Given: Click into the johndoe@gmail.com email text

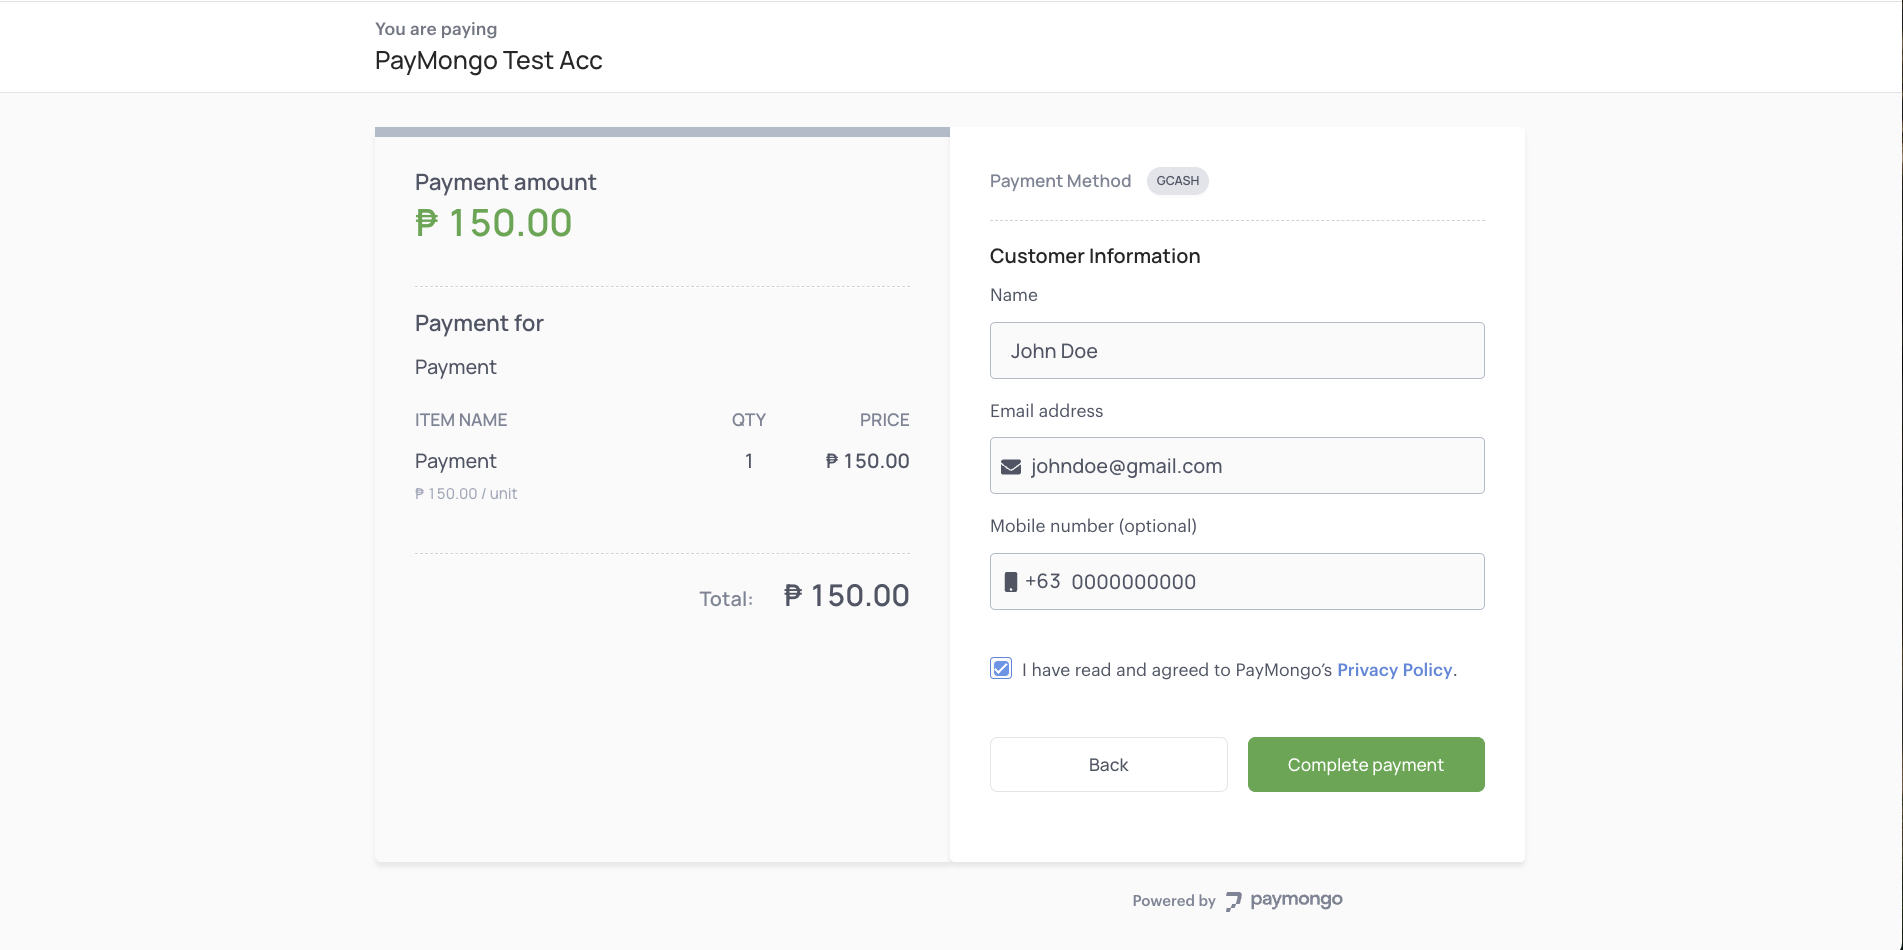Looking at the screenshot, I should point(1126,467).
